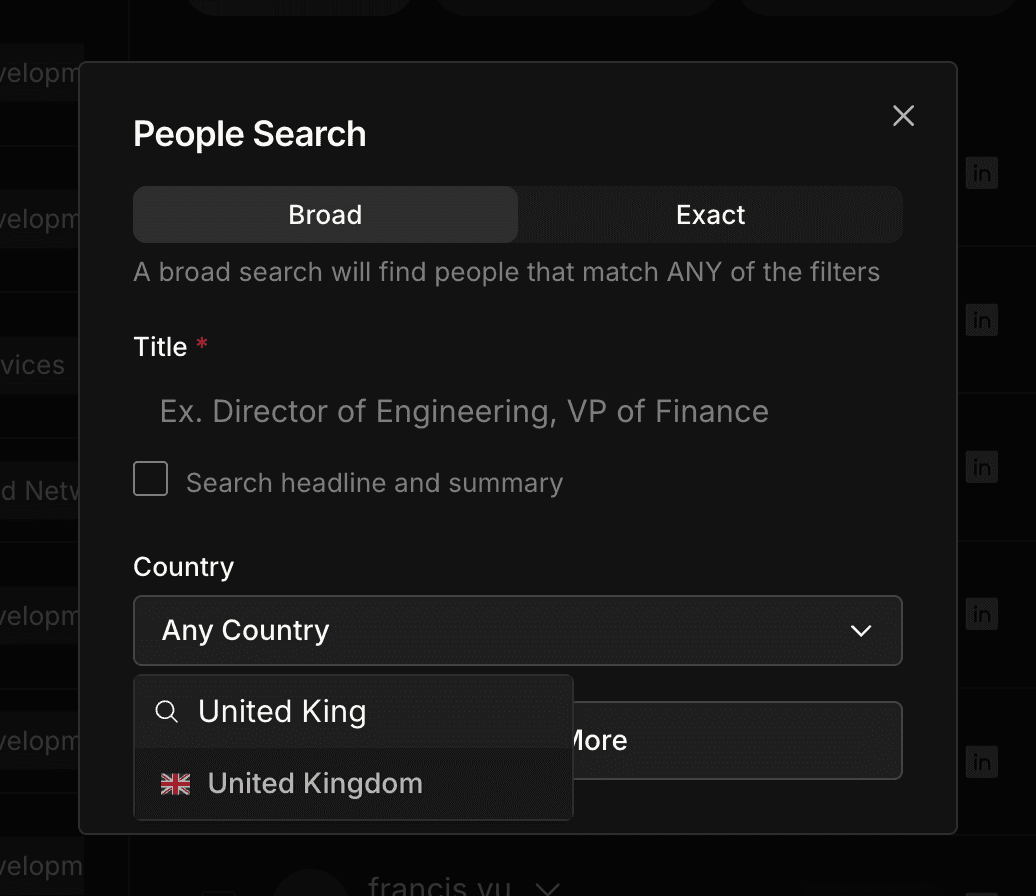The width and height of the screenshot is (1036, 896).
Task: Switch to the Broad search tab
Action: pos(325,215)
